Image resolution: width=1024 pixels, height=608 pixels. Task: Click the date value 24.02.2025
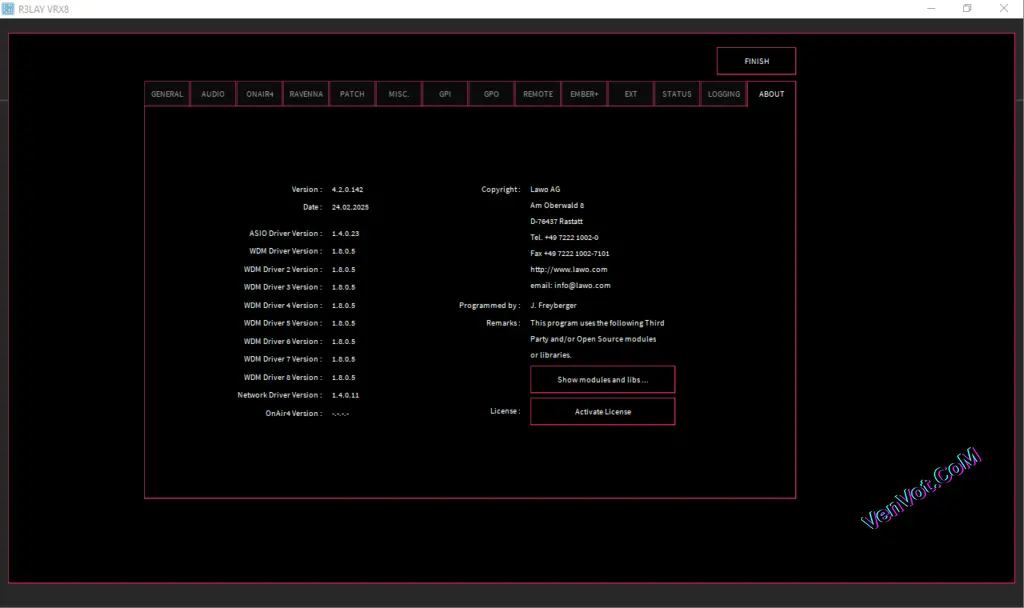coord(350,207)
